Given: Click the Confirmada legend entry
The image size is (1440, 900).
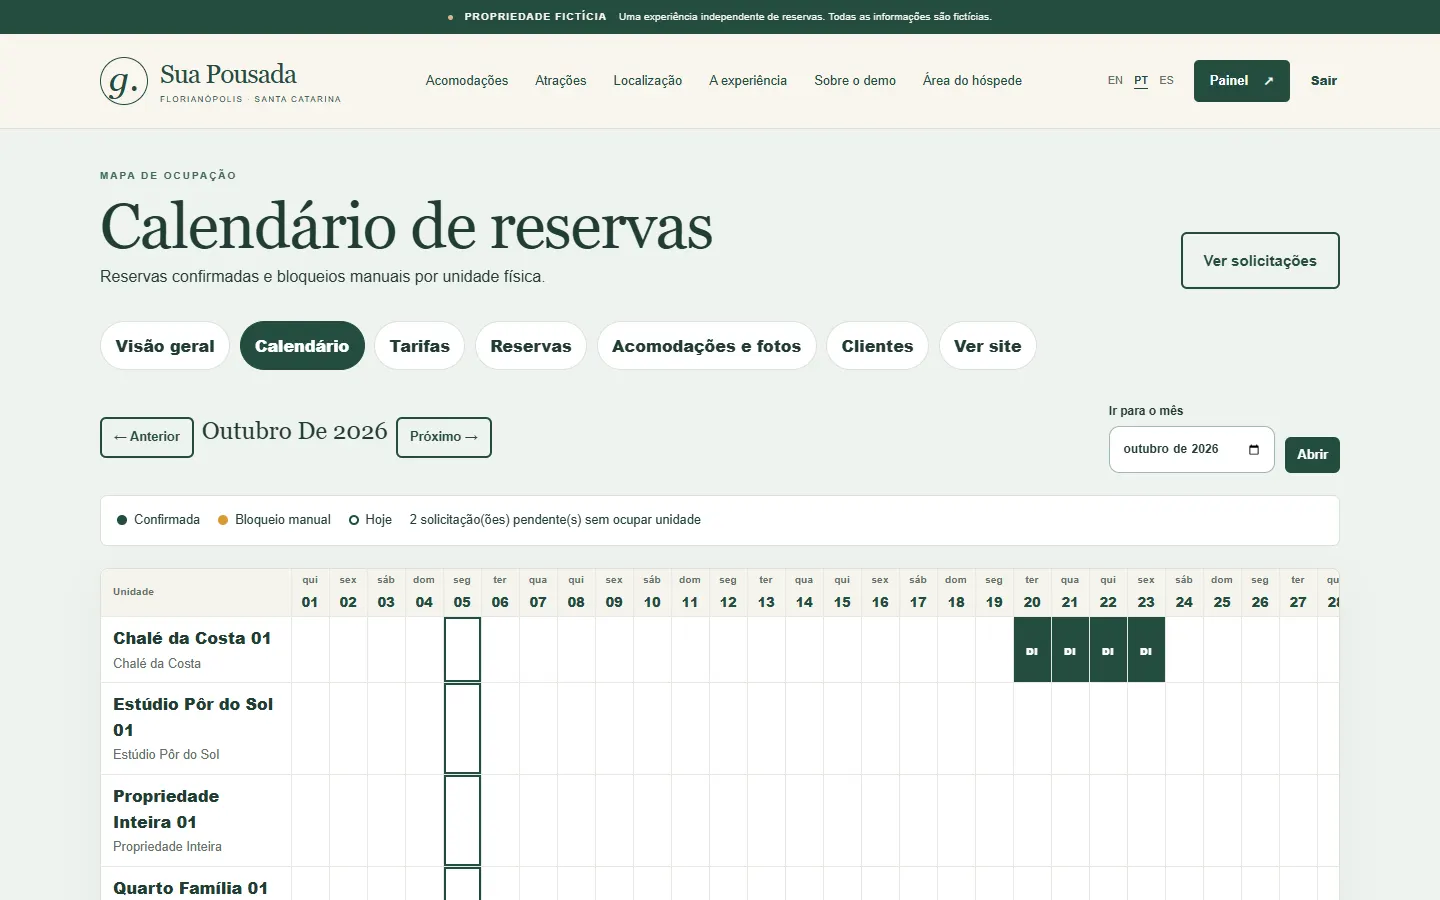Looking at the screenshot, I should 158,520.
